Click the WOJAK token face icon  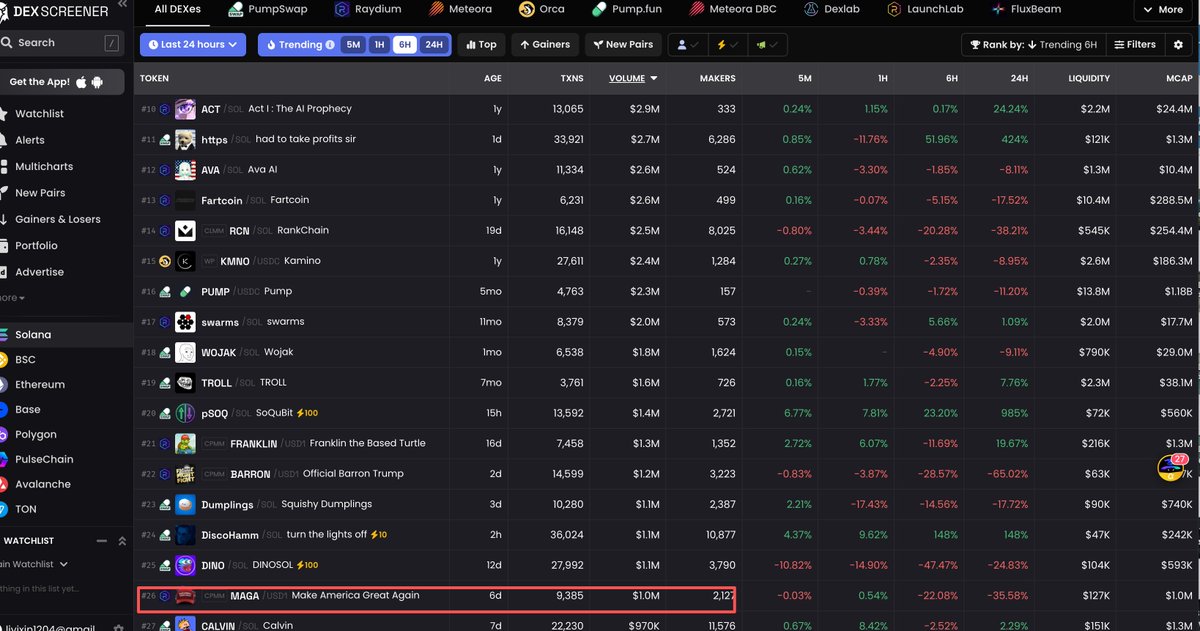point(185,352)
